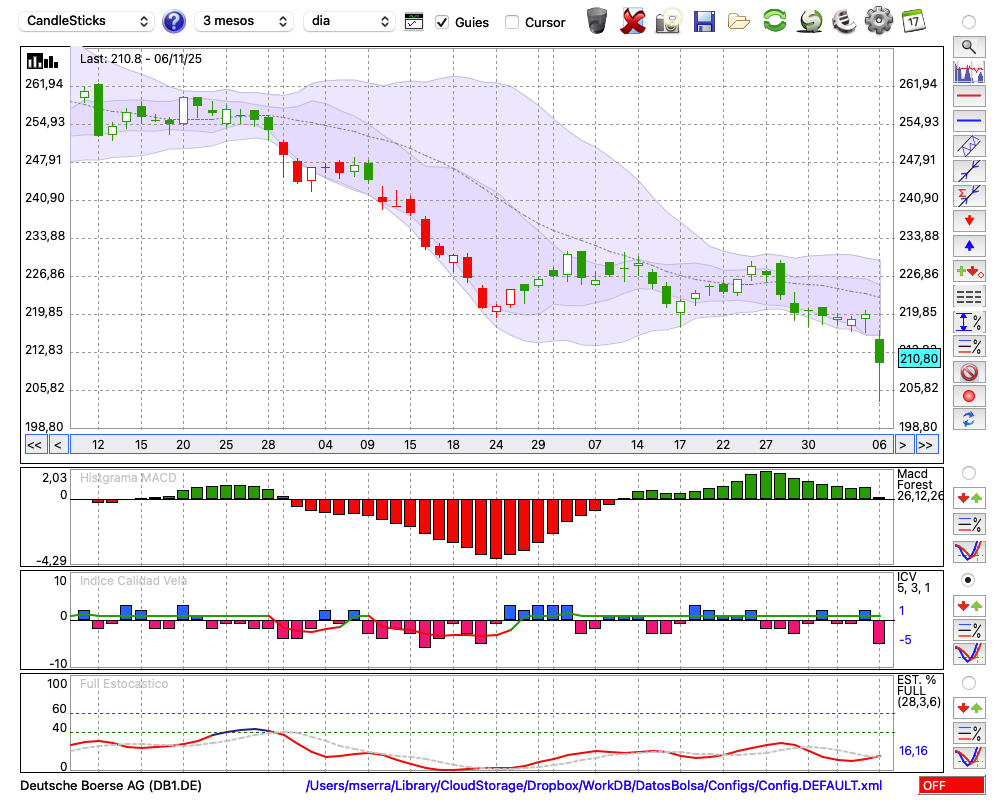Open the dia interval dropdown

(349, 21)
